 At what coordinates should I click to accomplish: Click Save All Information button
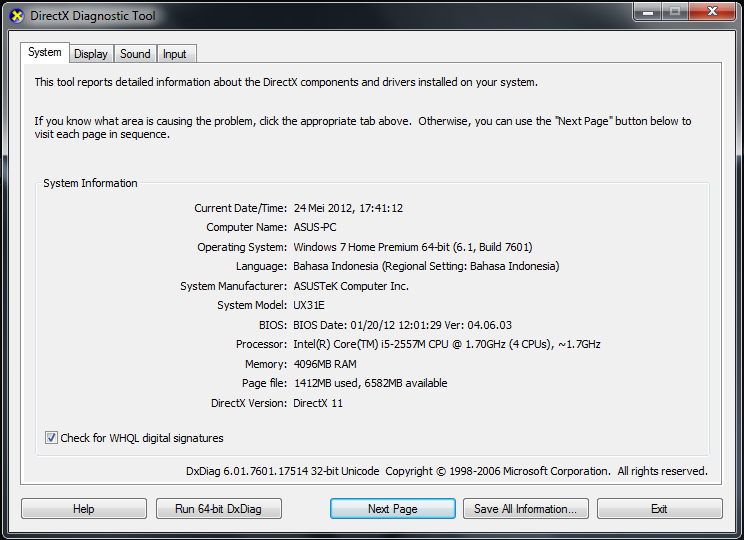pos(525,509)
